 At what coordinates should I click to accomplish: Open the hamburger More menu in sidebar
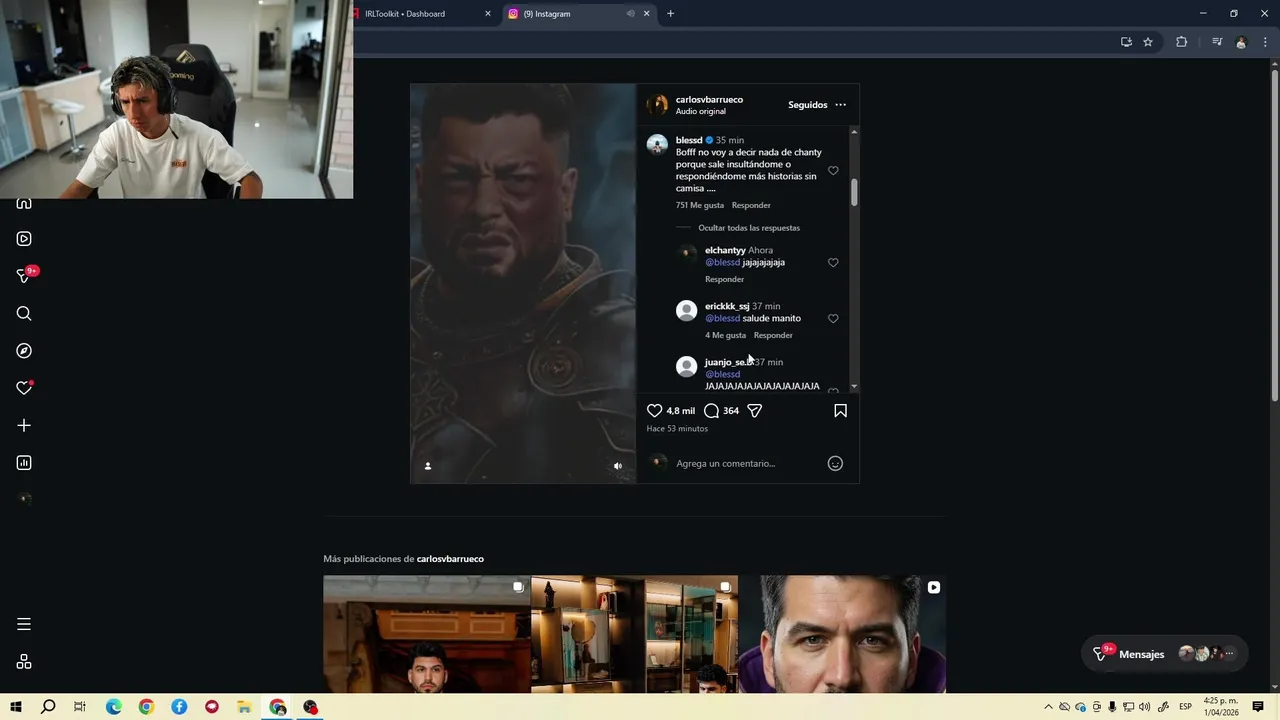coord(24,624)
